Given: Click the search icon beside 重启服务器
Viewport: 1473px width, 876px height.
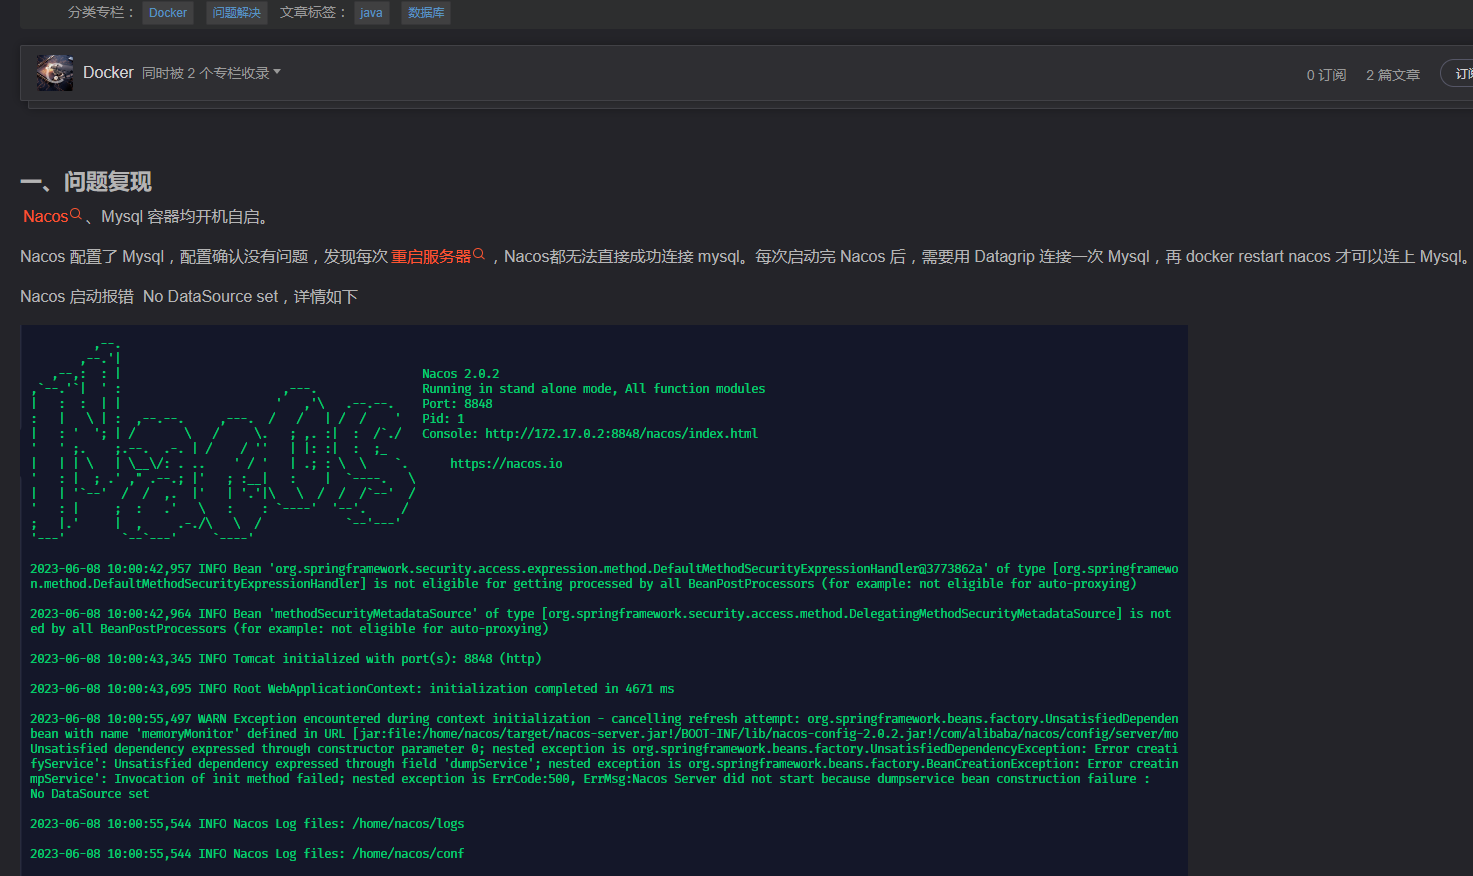Looking at the screenshot, I should point(479,255).
